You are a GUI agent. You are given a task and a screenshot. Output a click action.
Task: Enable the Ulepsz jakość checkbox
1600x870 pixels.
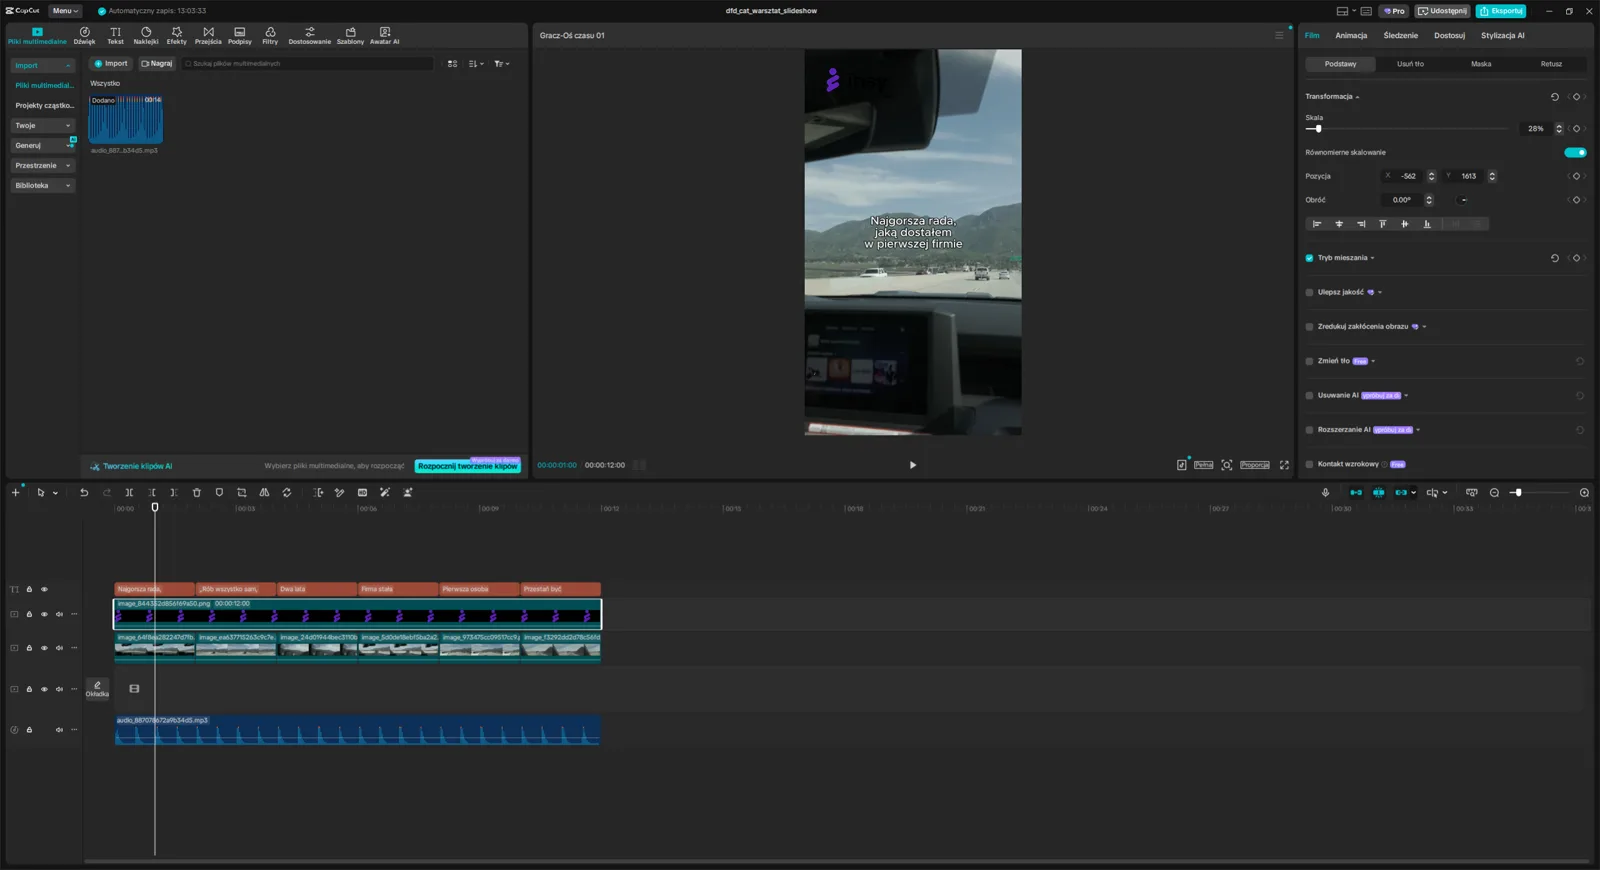click(x=1309, y=292)
